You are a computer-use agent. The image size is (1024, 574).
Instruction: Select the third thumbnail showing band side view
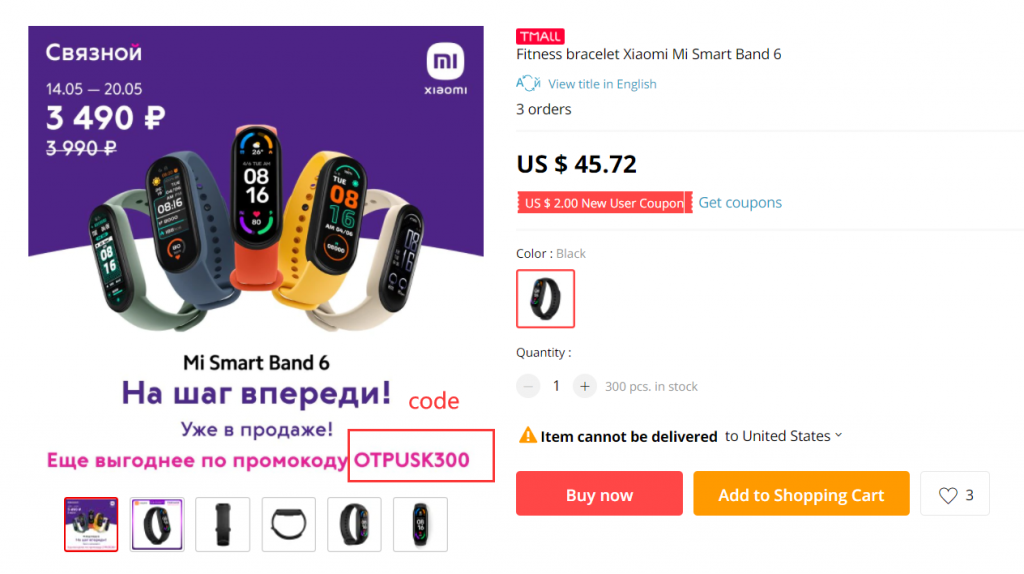[223, 524]
